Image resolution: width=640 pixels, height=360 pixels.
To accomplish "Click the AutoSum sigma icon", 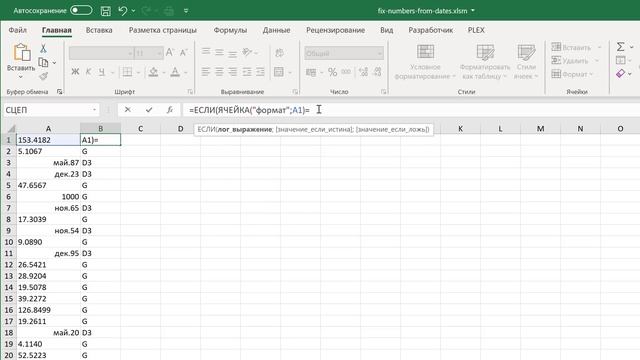I will [x=620, y=47].
